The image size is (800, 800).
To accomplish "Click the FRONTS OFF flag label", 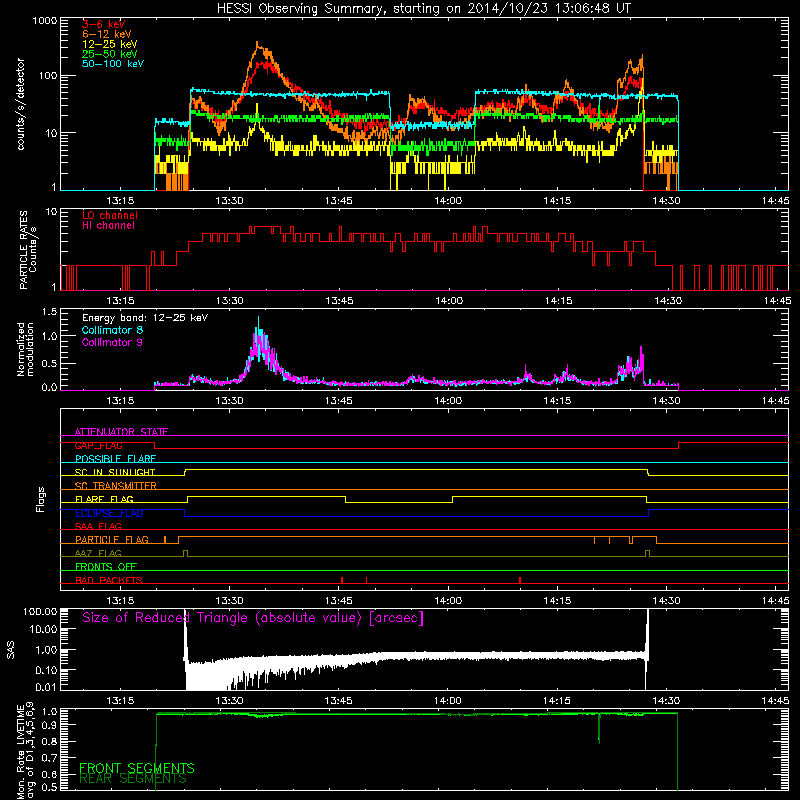I will pos(106,567).
